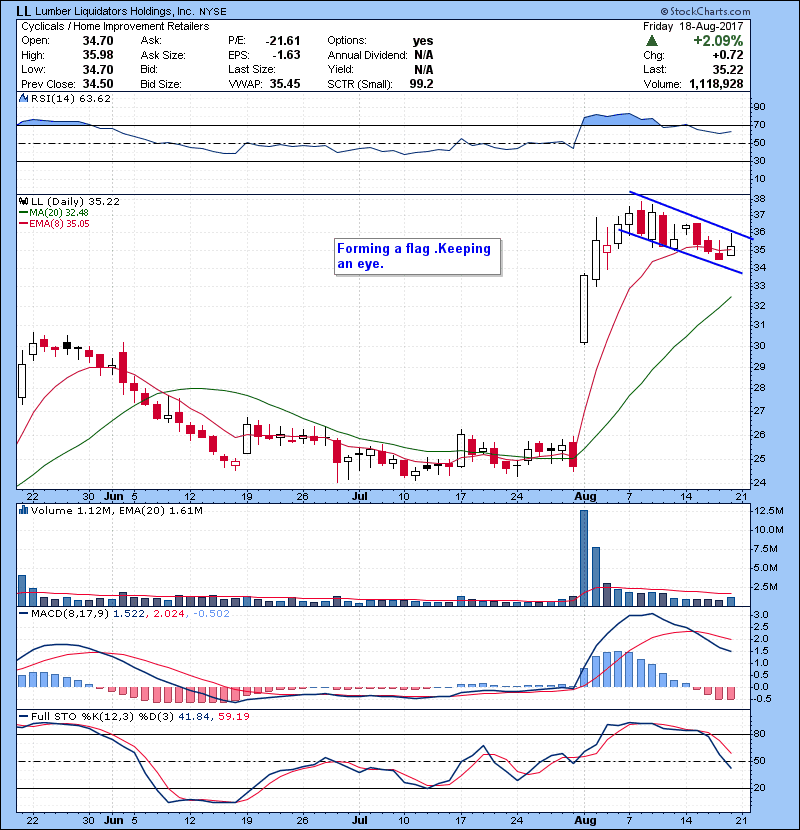Click the 80 level on the Full STO axis
The image size is (800, 830).
point(759,734)
